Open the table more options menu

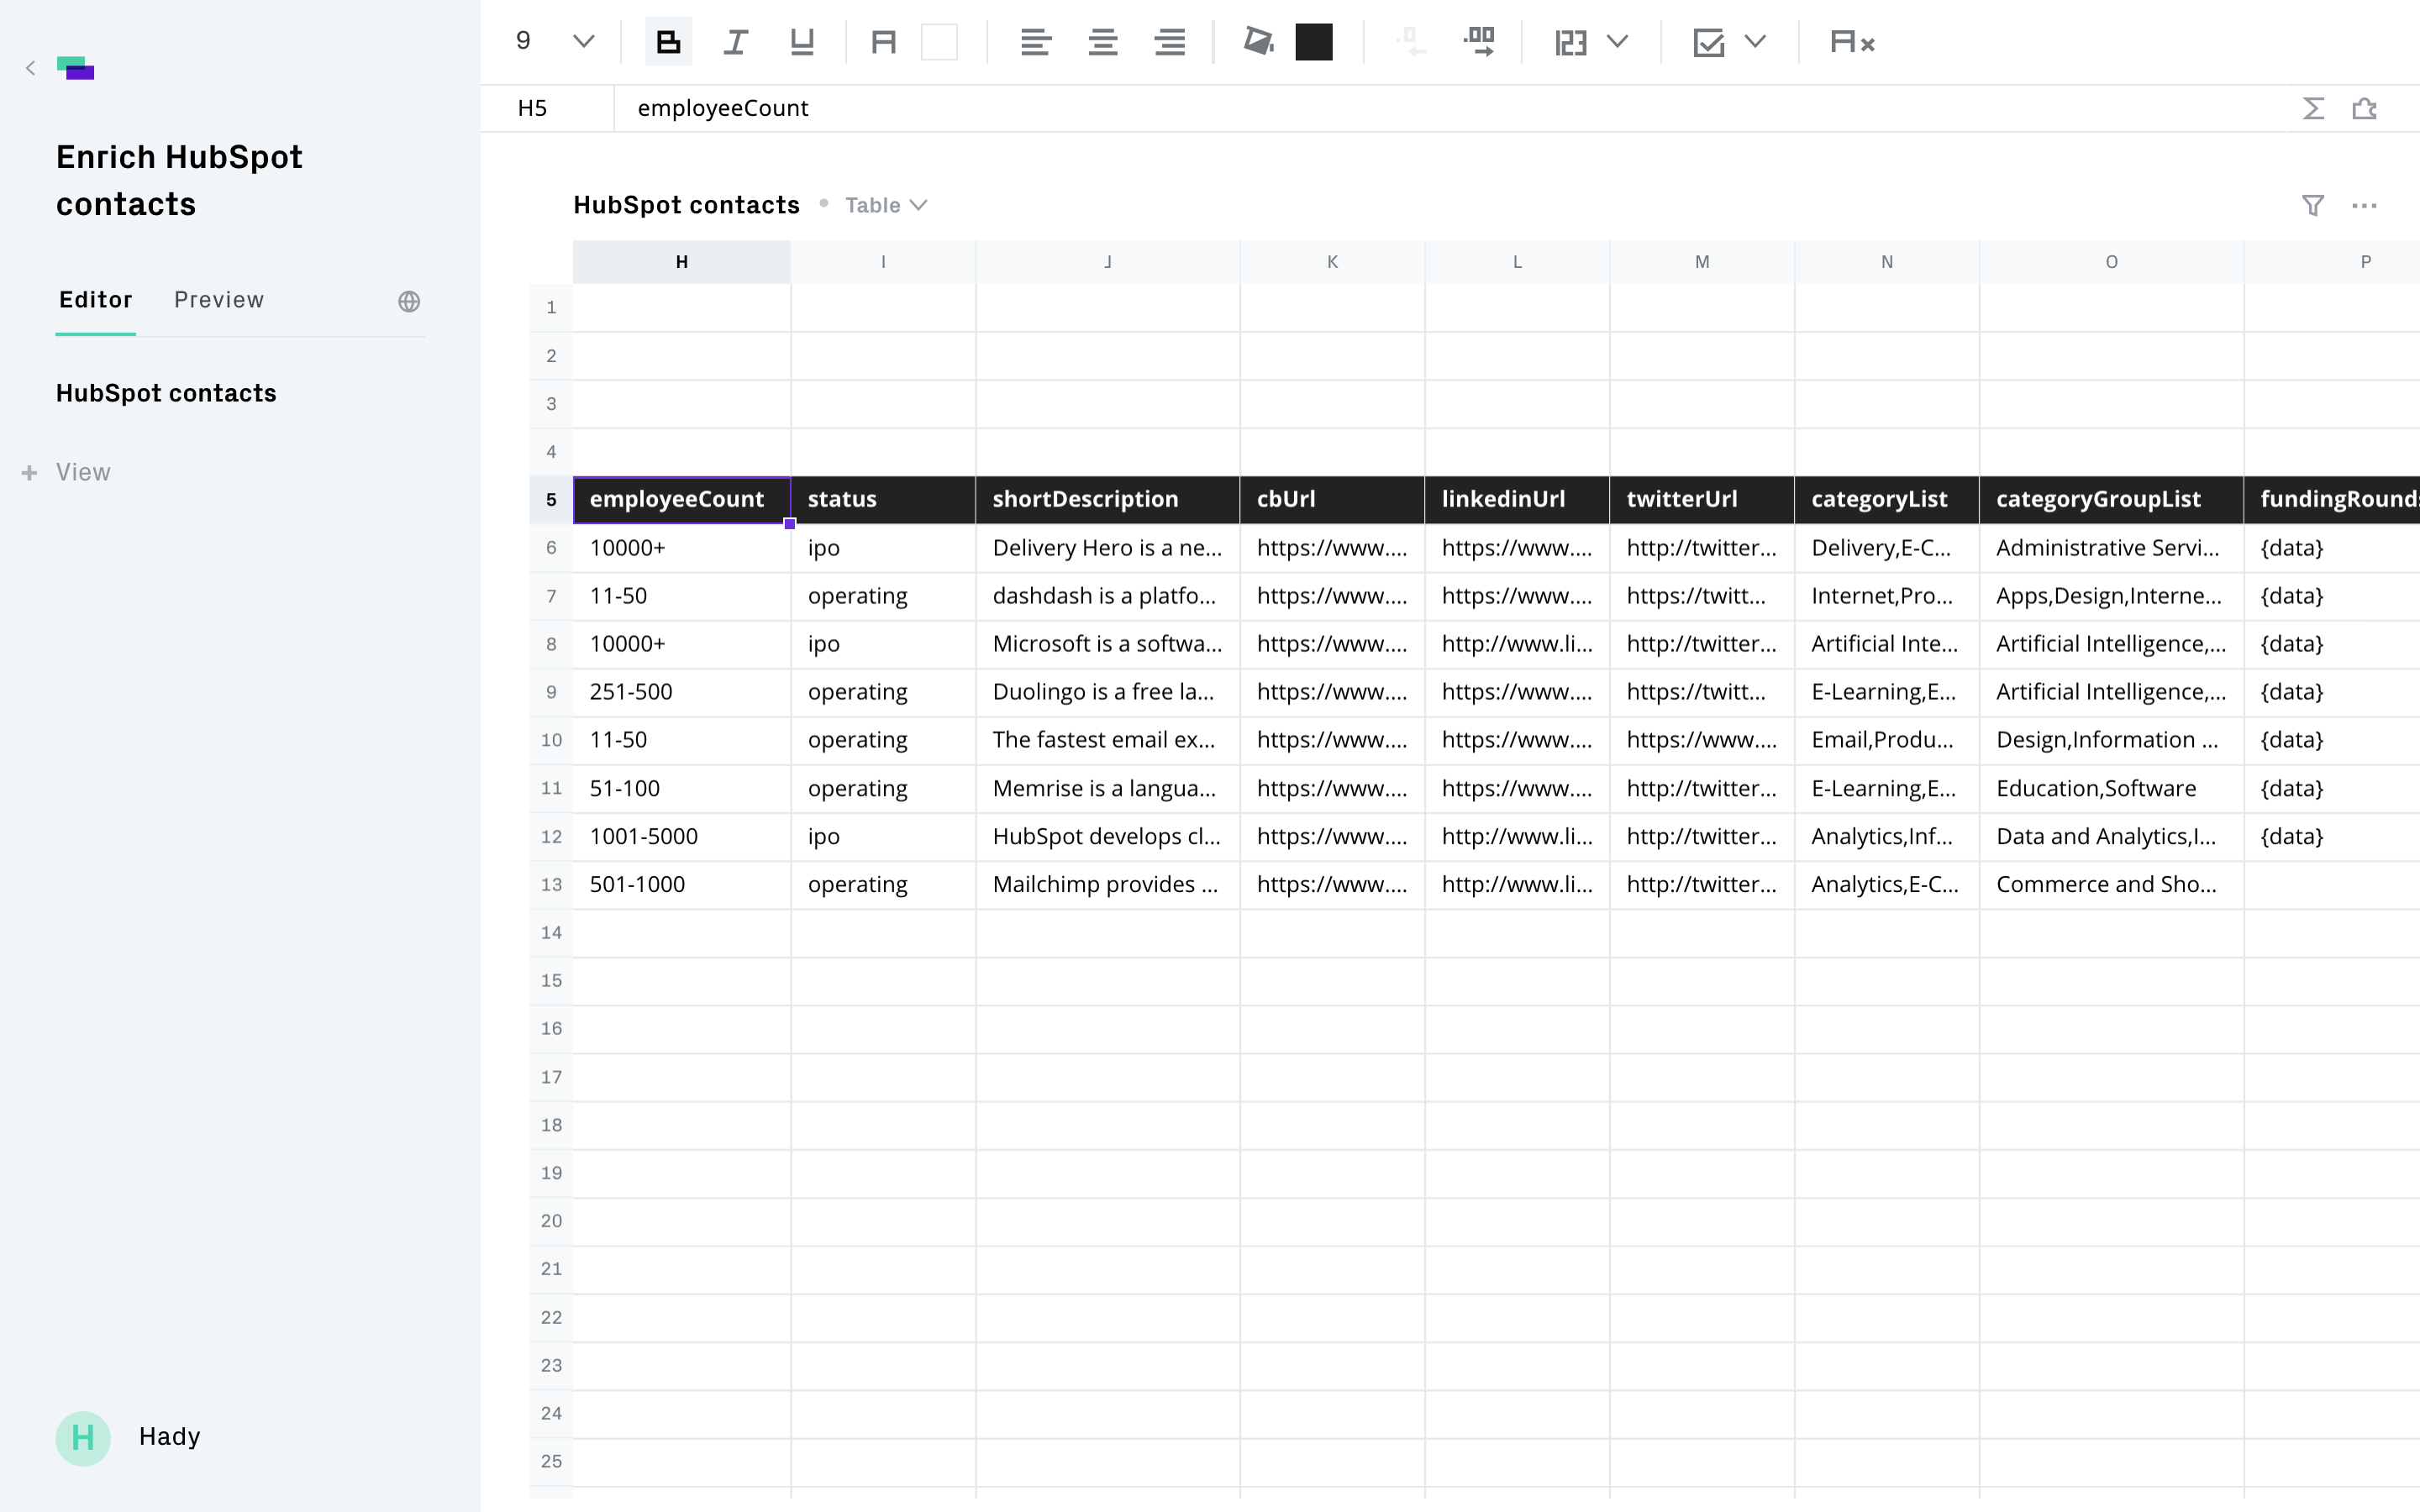pyautogui.click(x=2364, y=206)
